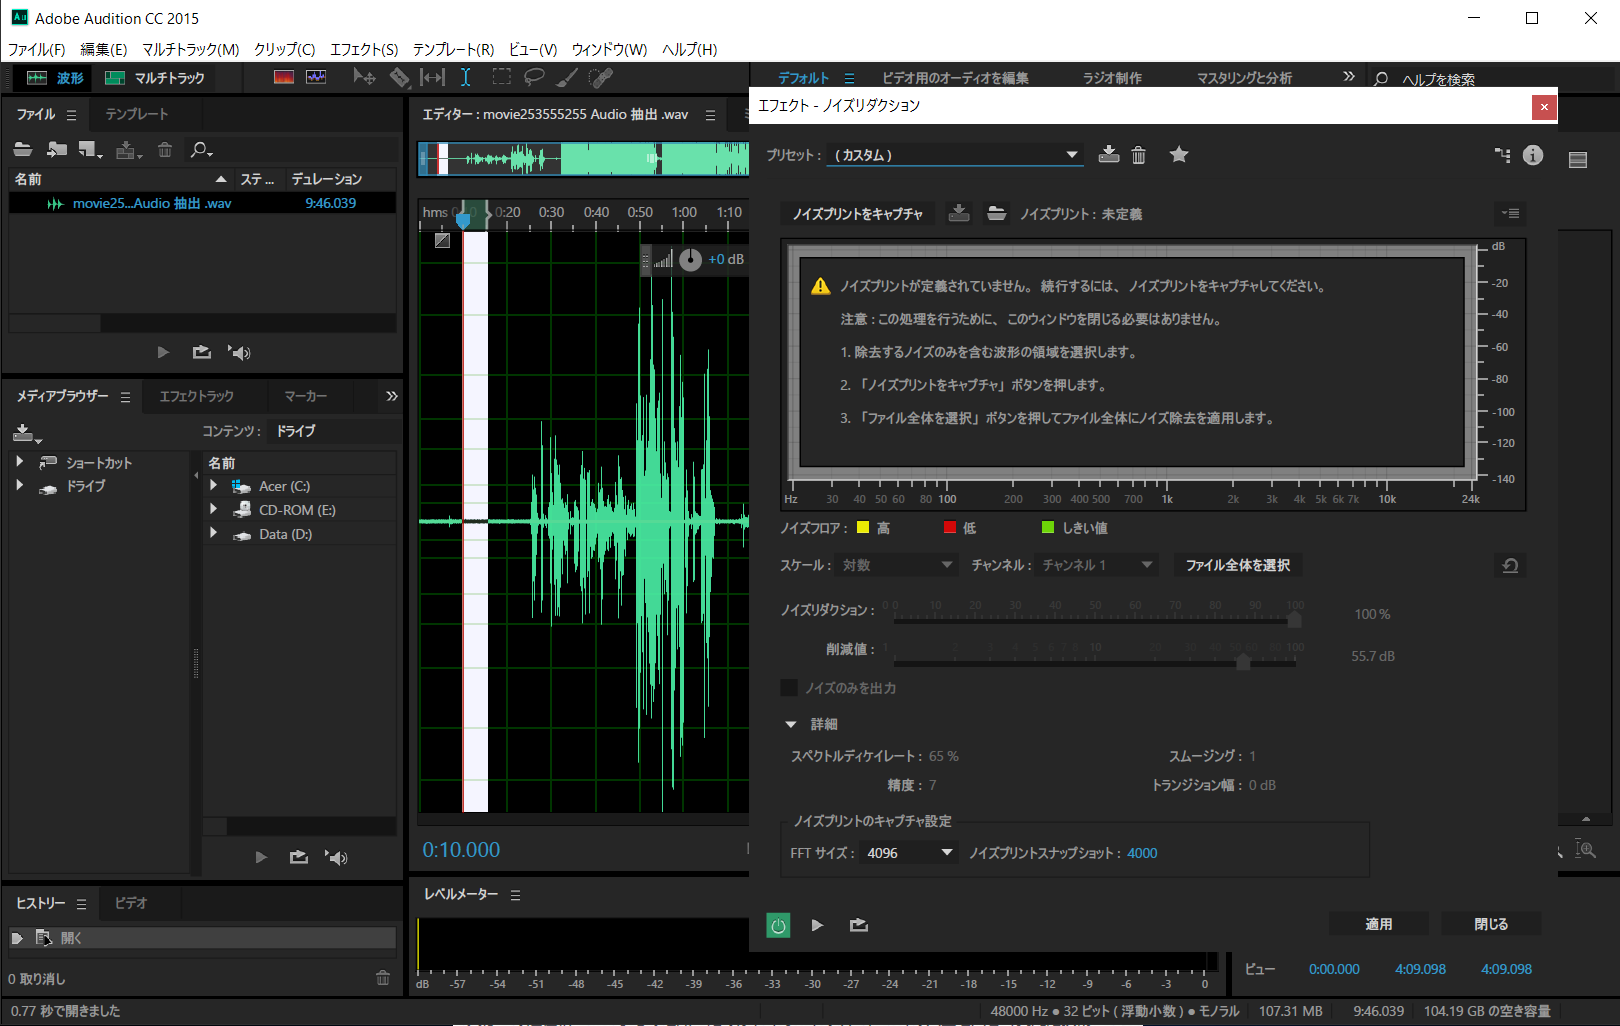Open the Media Browser add shortcut dropdown
Viewport: 1620px width, 1026px height.
27,433
